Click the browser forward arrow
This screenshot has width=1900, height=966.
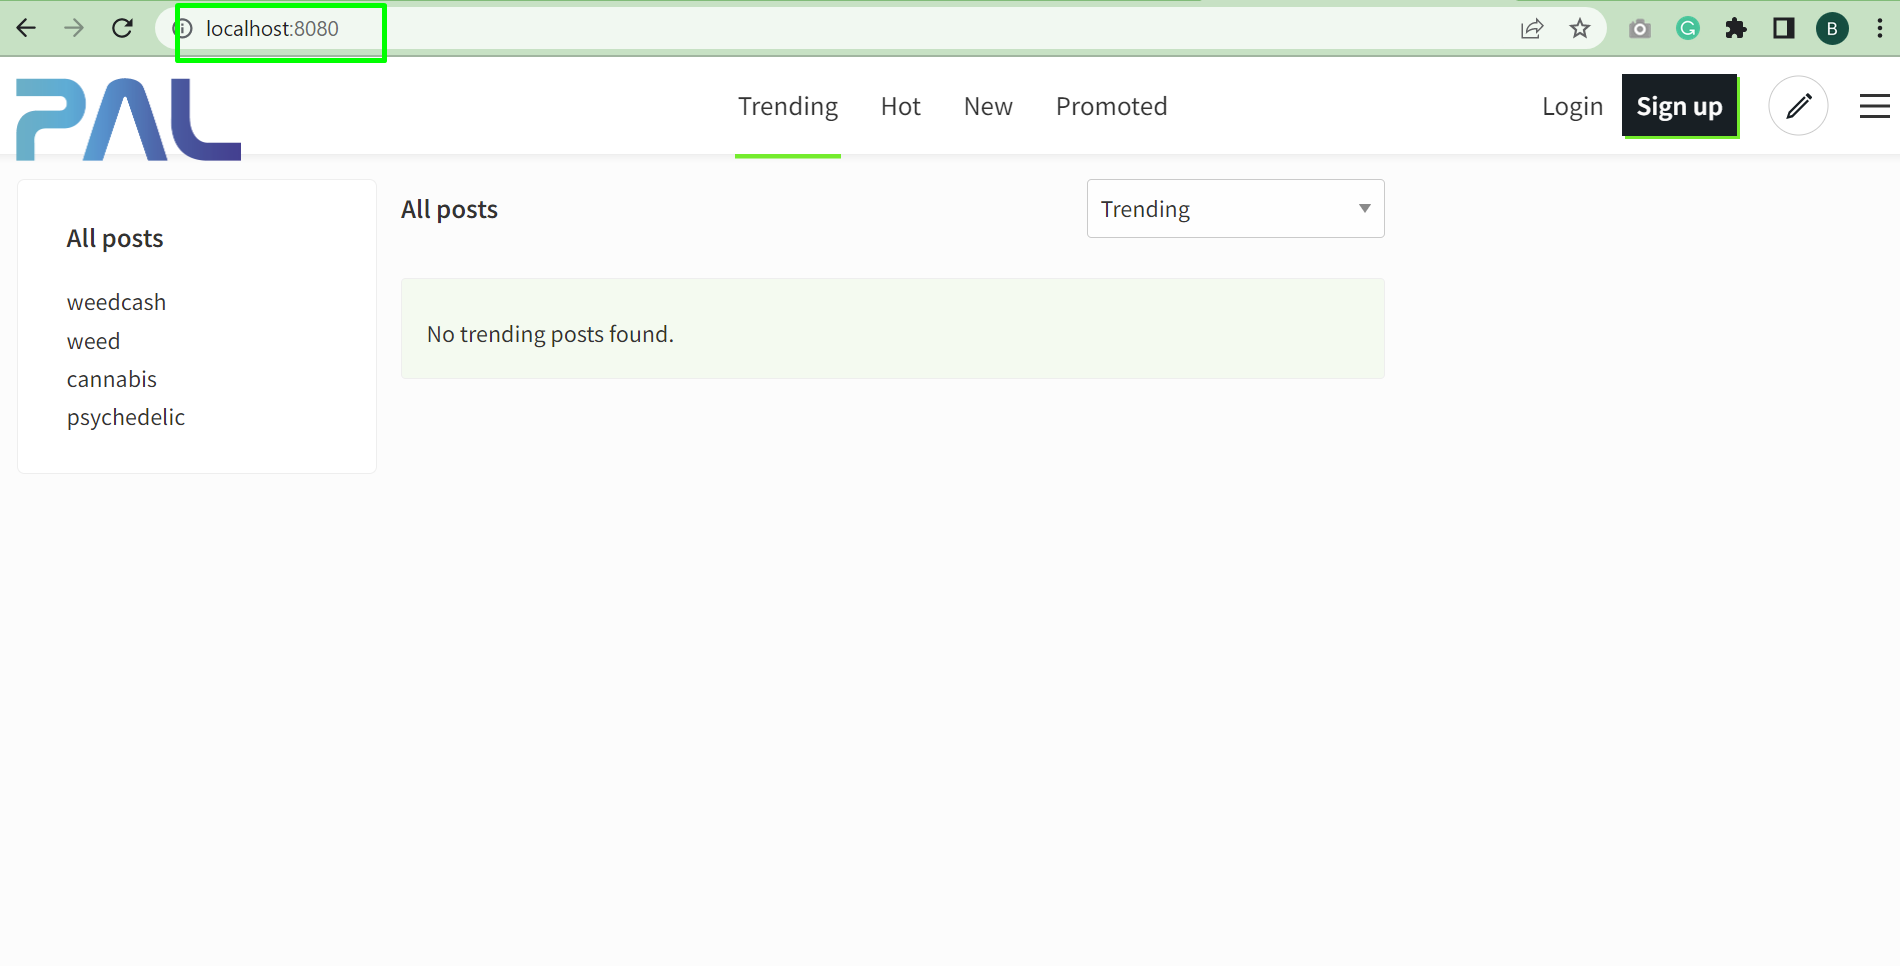(x=74, y=28)
